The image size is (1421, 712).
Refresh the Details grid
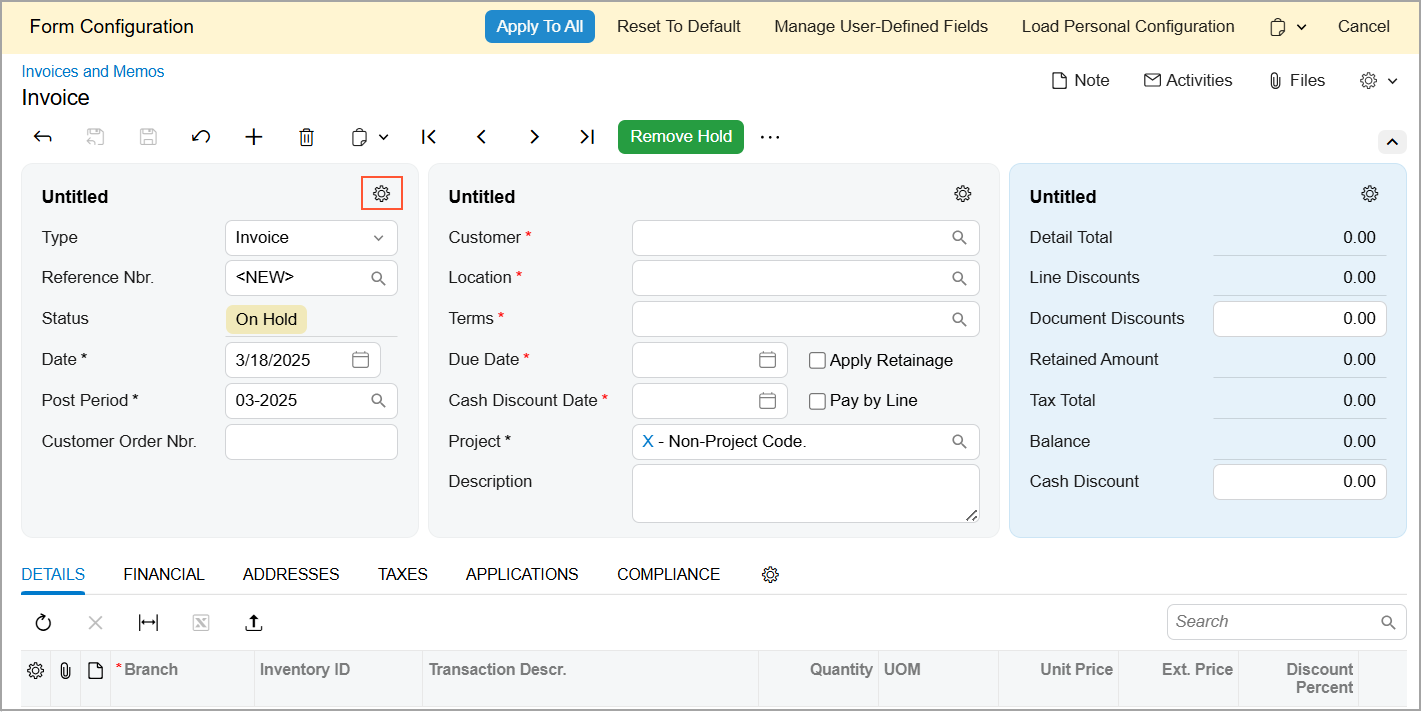click(43, 623)
